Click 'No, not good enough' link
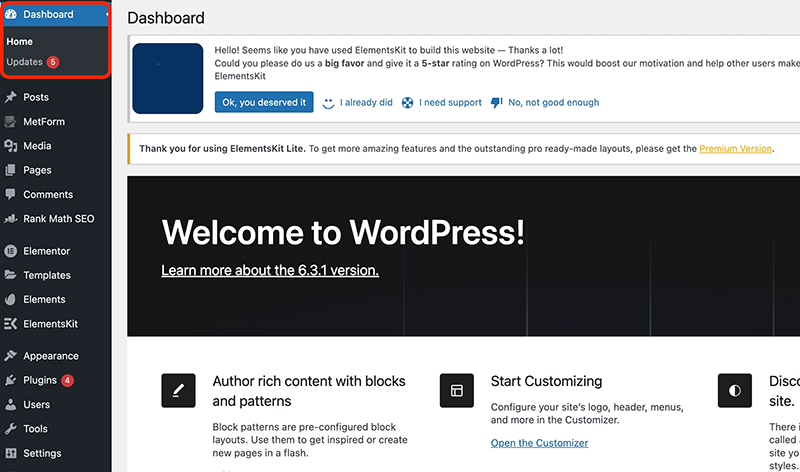 pyautogui.click(x=554, y=103)
